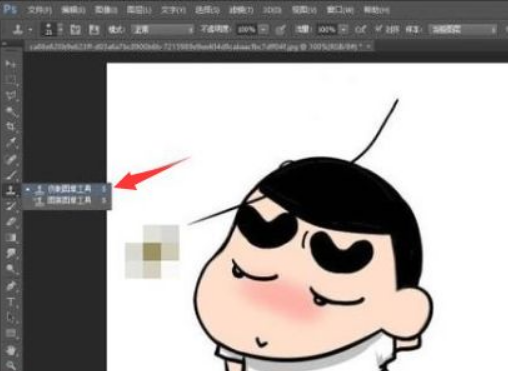Select the Rectangle shape tool
The height and width of the screenshot is (371, 508).
[x=10, y=333]
